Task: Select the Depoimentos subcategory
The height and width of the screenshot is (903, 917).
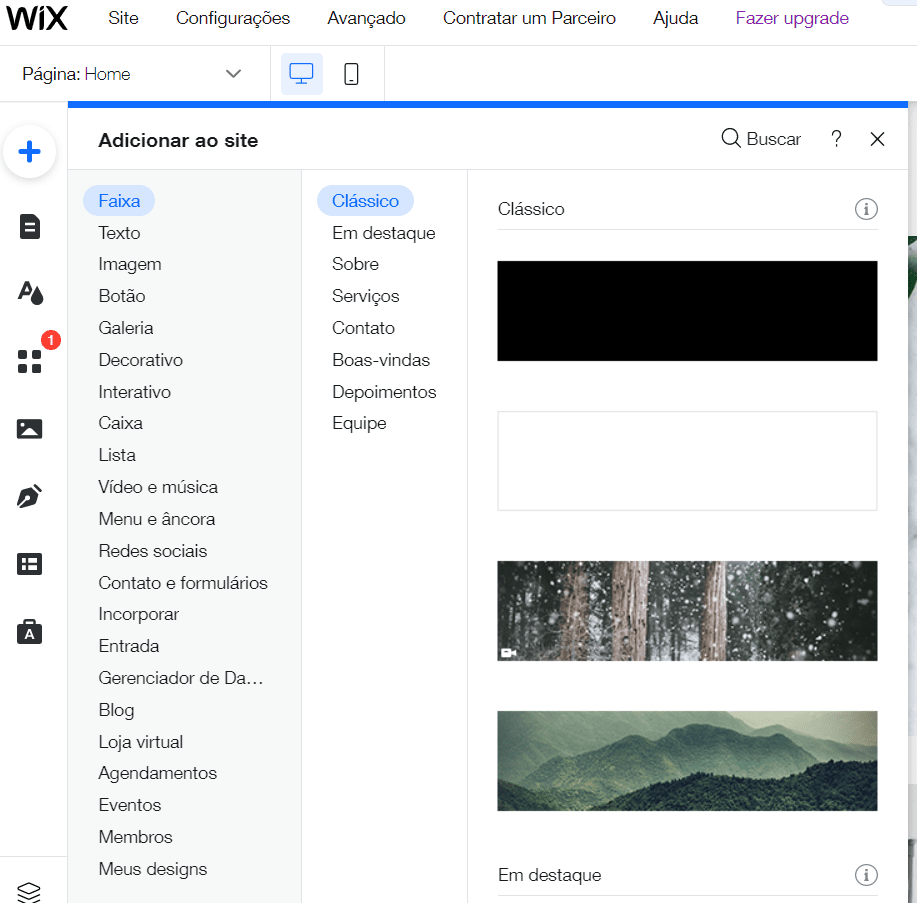Action: tap(384, 392)
